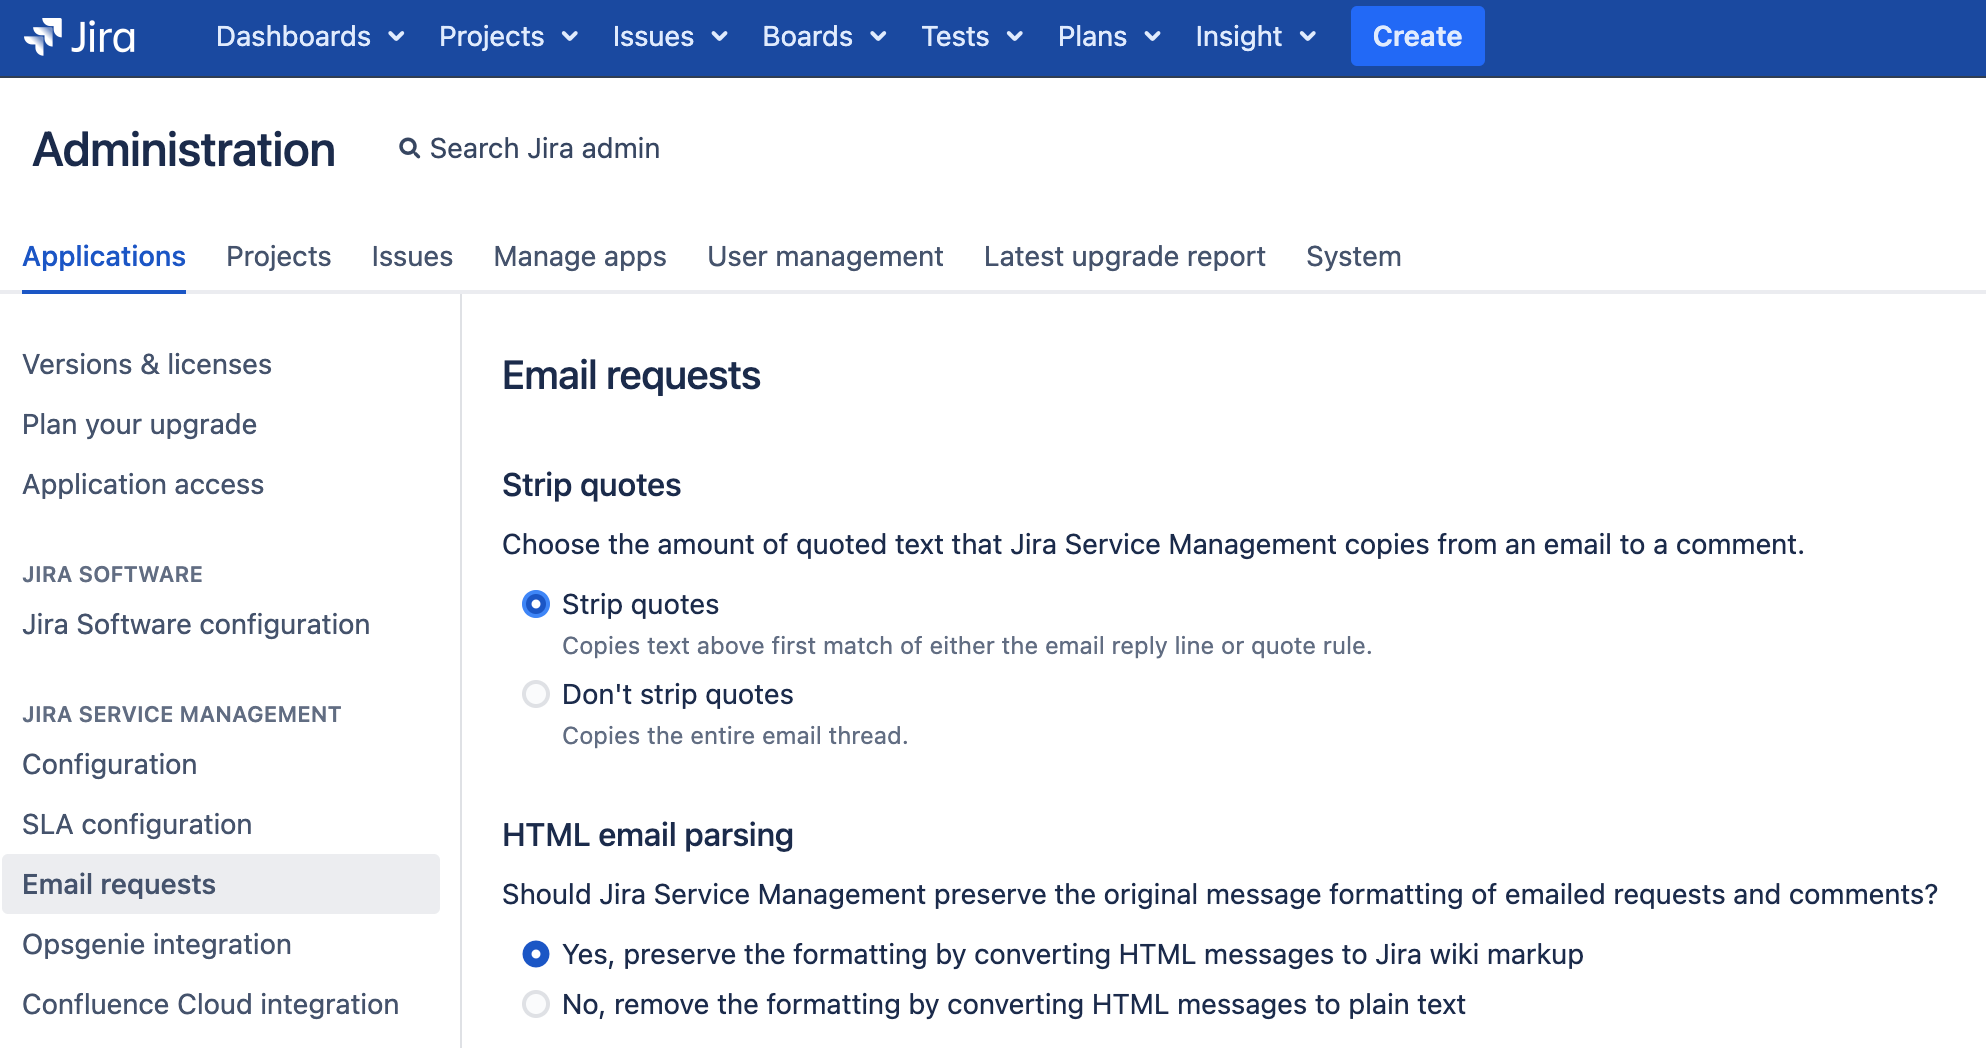Switch to the Projects admin tab

278,257
